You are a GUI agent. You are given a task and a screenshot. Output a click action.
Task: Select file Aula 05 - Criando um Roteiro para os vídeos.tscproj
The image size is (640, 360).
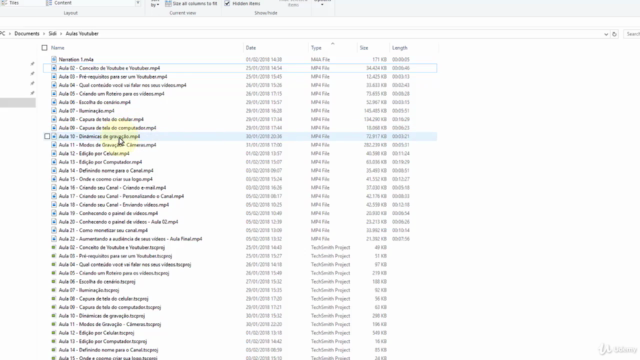[x=114, y=273]
